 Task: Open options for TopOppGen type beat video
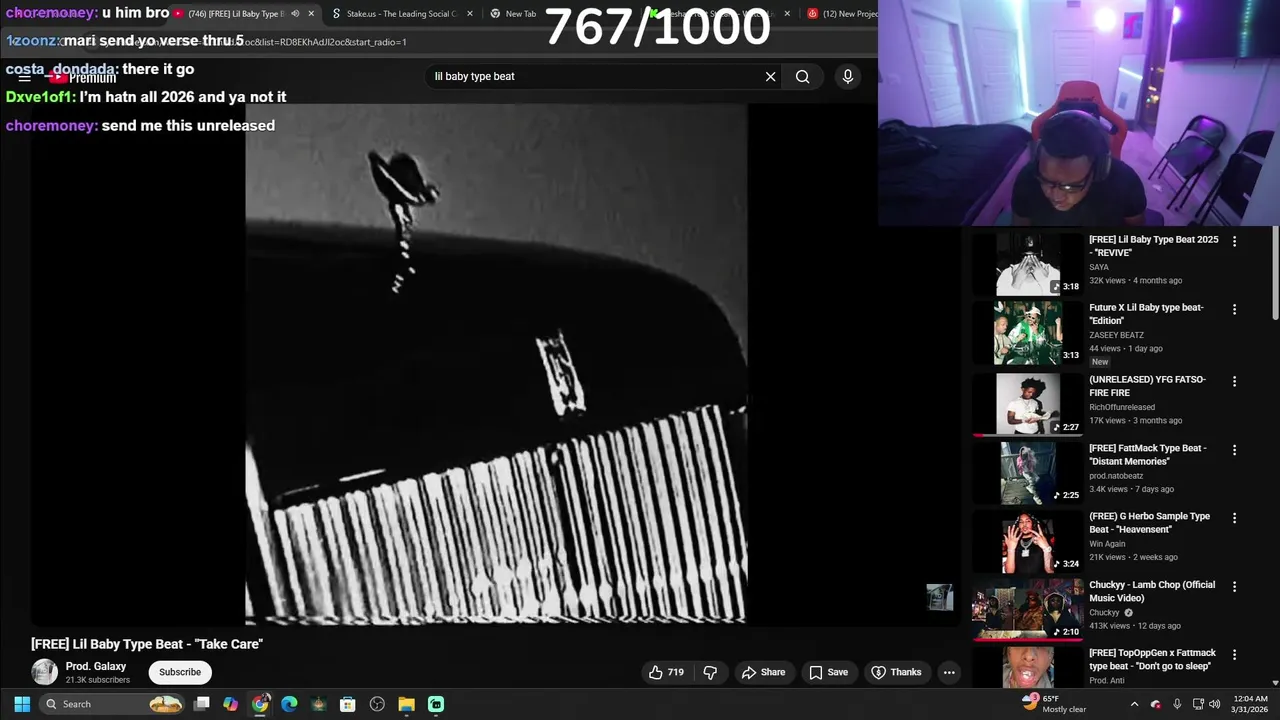point(1234,654)
